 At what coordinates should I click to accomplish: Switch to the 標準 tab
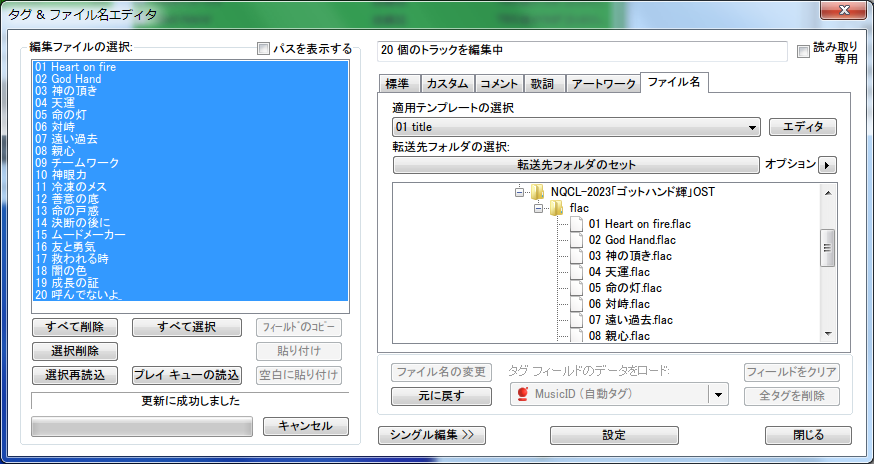tap(398, 84)
